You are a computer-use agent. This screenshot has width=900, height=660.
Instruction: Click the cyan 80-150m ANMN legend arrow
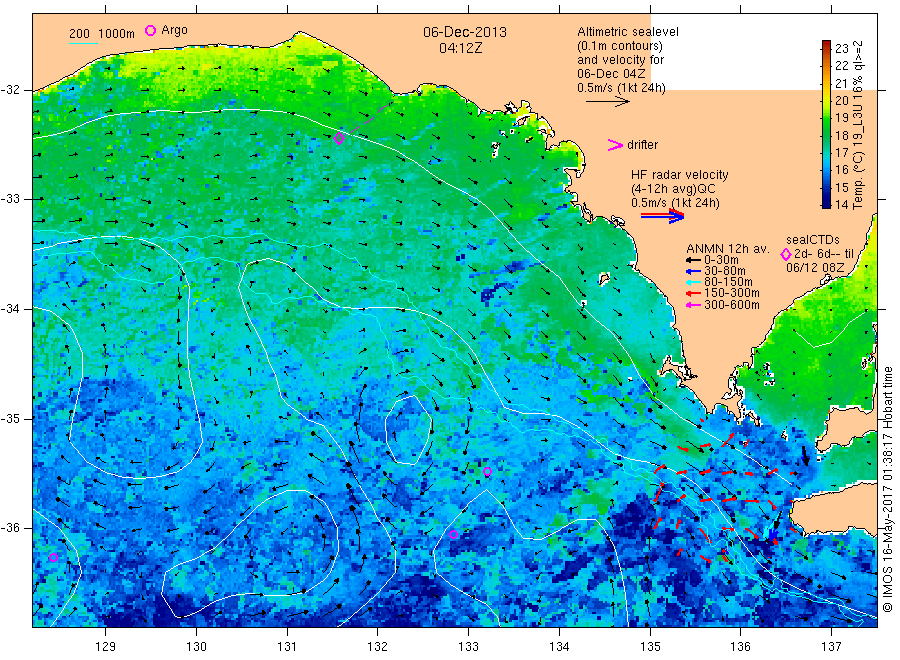[x=694, y=282]
